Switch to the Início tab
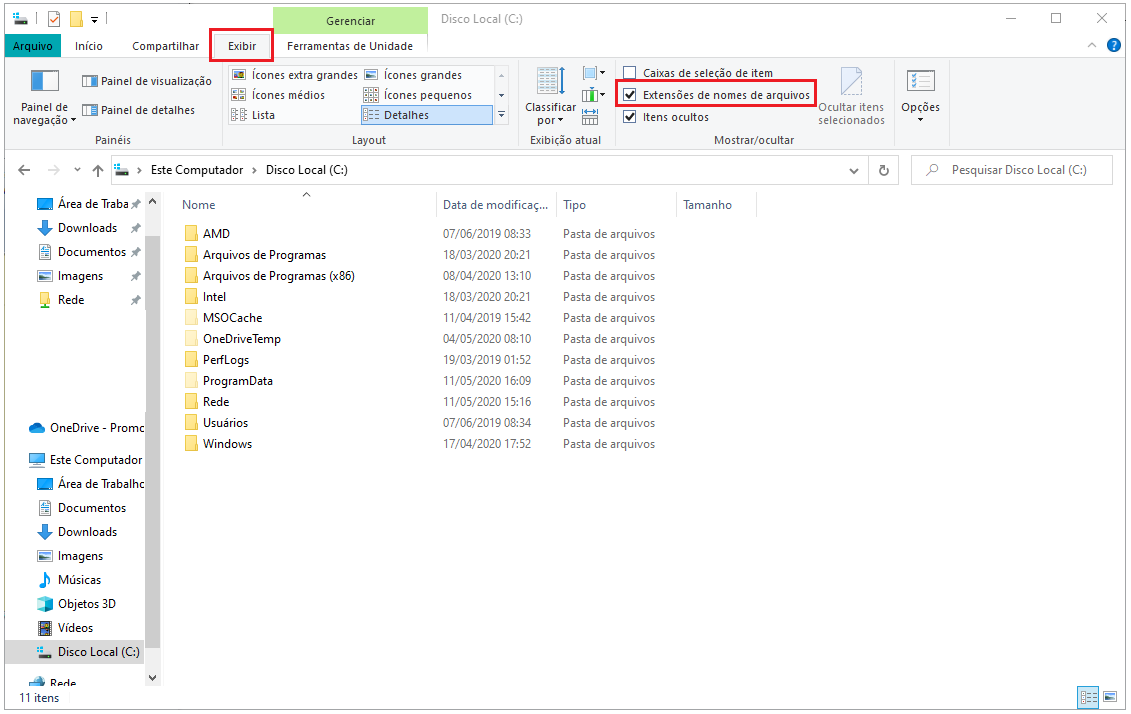Viewport: 1131px width, 714px height. [x=89, y=46]
